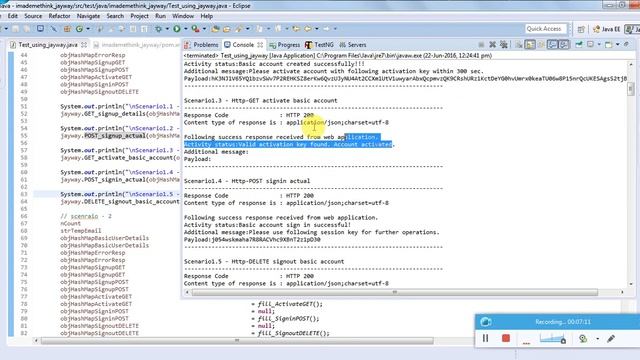Image resolution: width=640 pixels, height=360 pixels.
Task: Stop the screen recording with red square
Action: (506, 338)
